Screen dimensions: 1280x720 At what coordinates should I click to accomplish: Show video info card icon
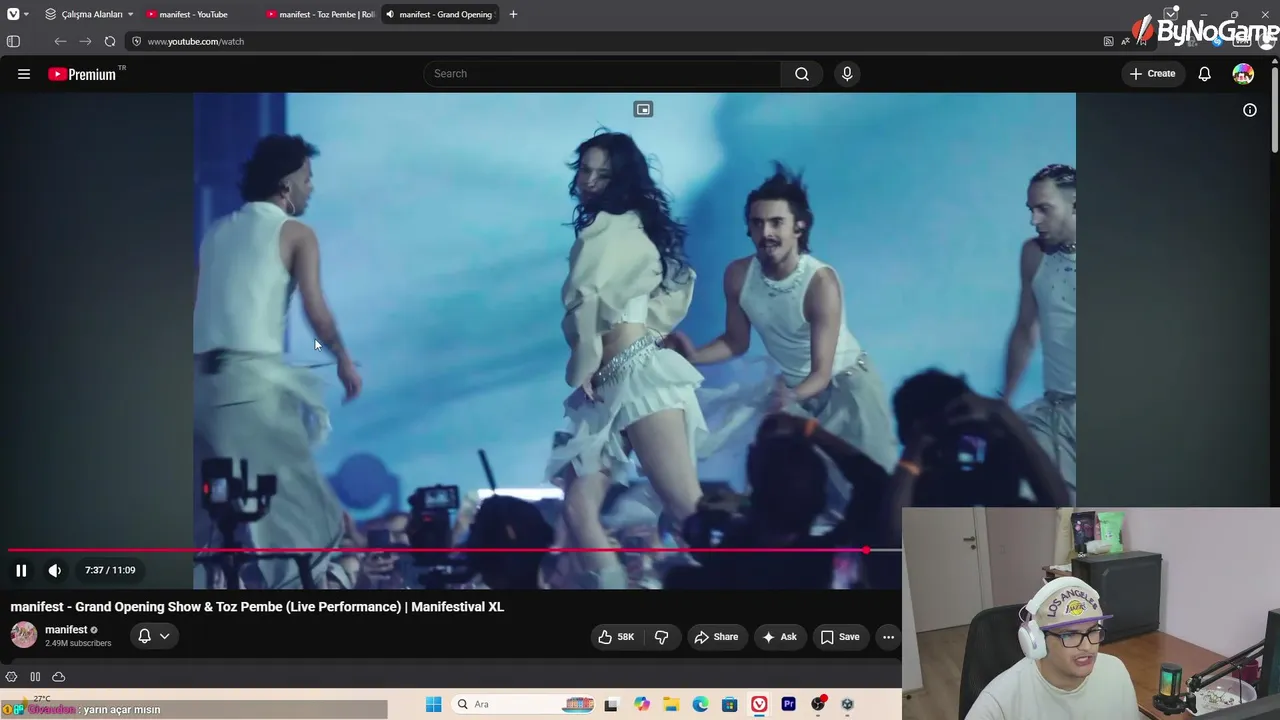click(x=1250, y=110)
